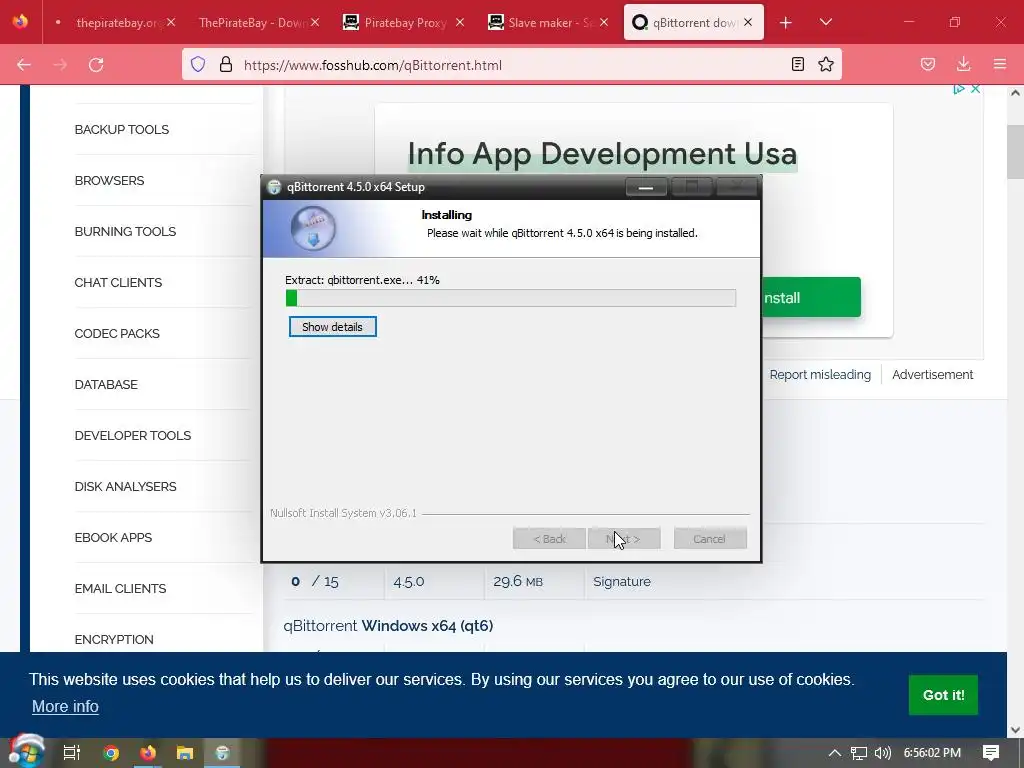
Task: Open Chrome from the taskbar
Action: point(110,753)
